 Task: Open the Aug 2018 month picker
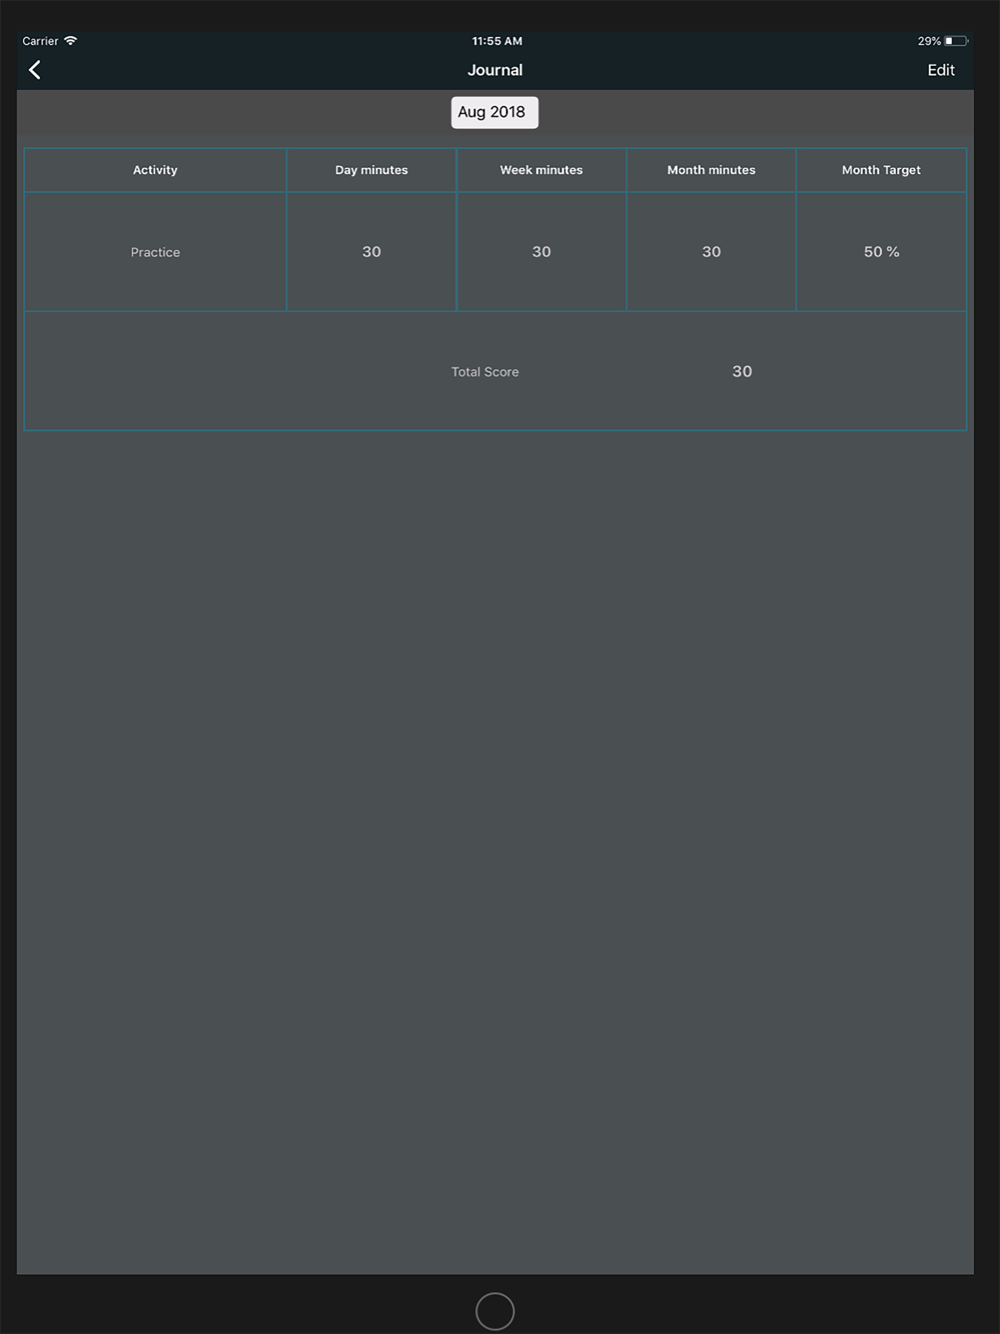click(x=494, y=112)
